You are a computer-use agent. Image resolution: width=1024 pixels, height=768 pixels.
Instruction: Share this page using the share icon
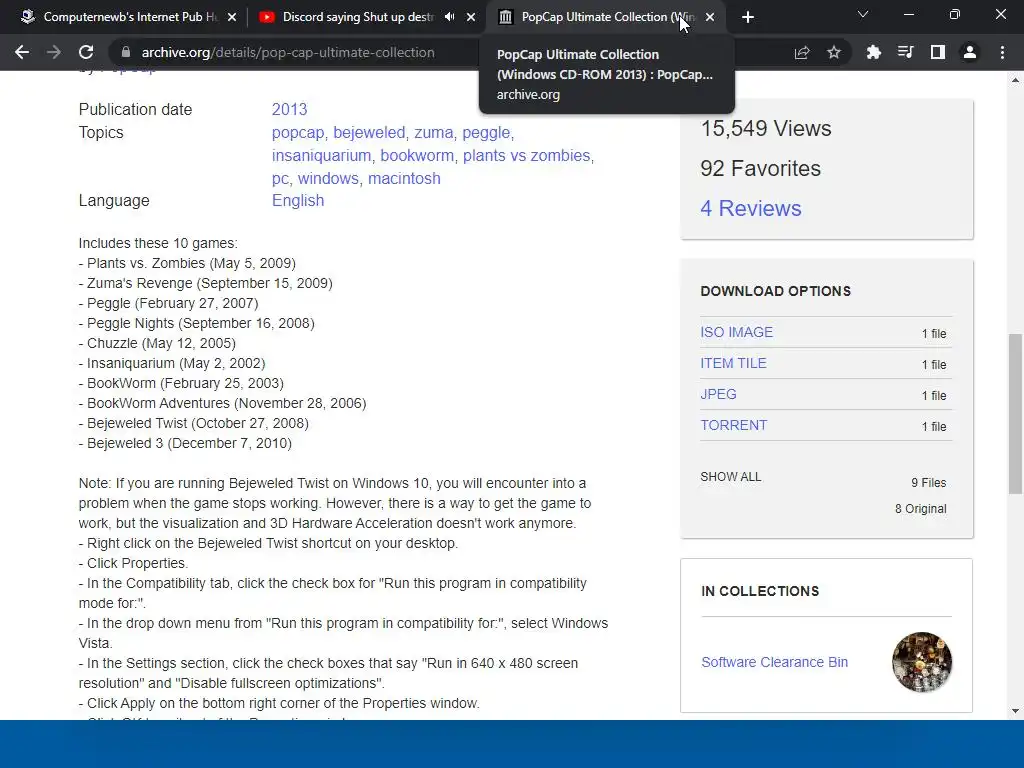[x=802, y=52]
